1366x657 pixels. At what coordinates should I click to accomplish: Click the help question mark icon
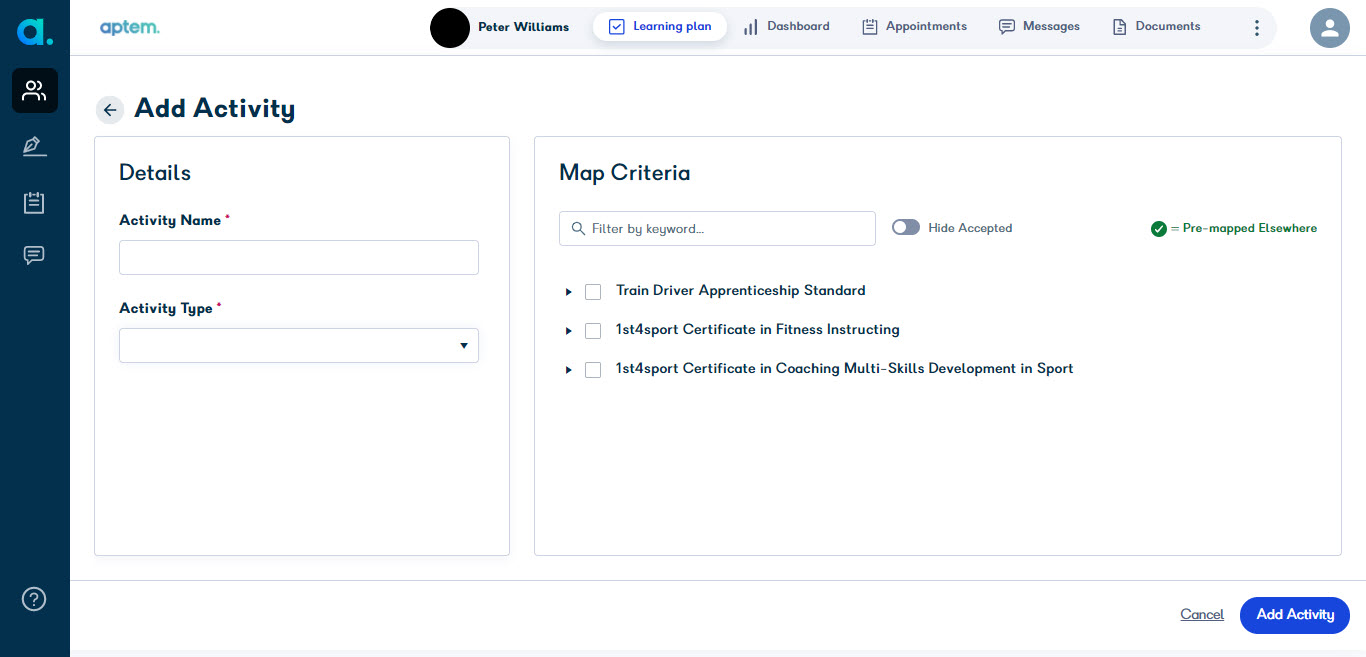(34, 599)
